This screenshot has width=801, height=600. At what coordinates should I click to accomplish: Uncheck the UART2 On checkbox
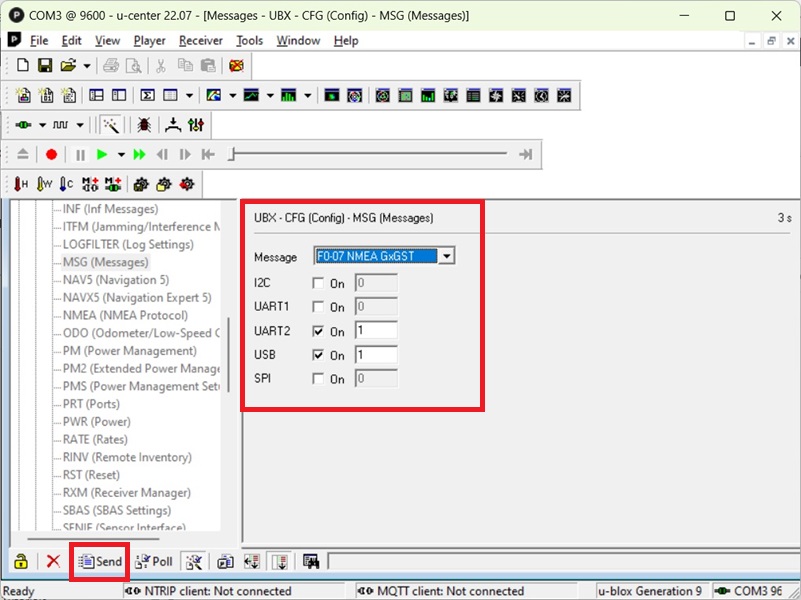318,332
